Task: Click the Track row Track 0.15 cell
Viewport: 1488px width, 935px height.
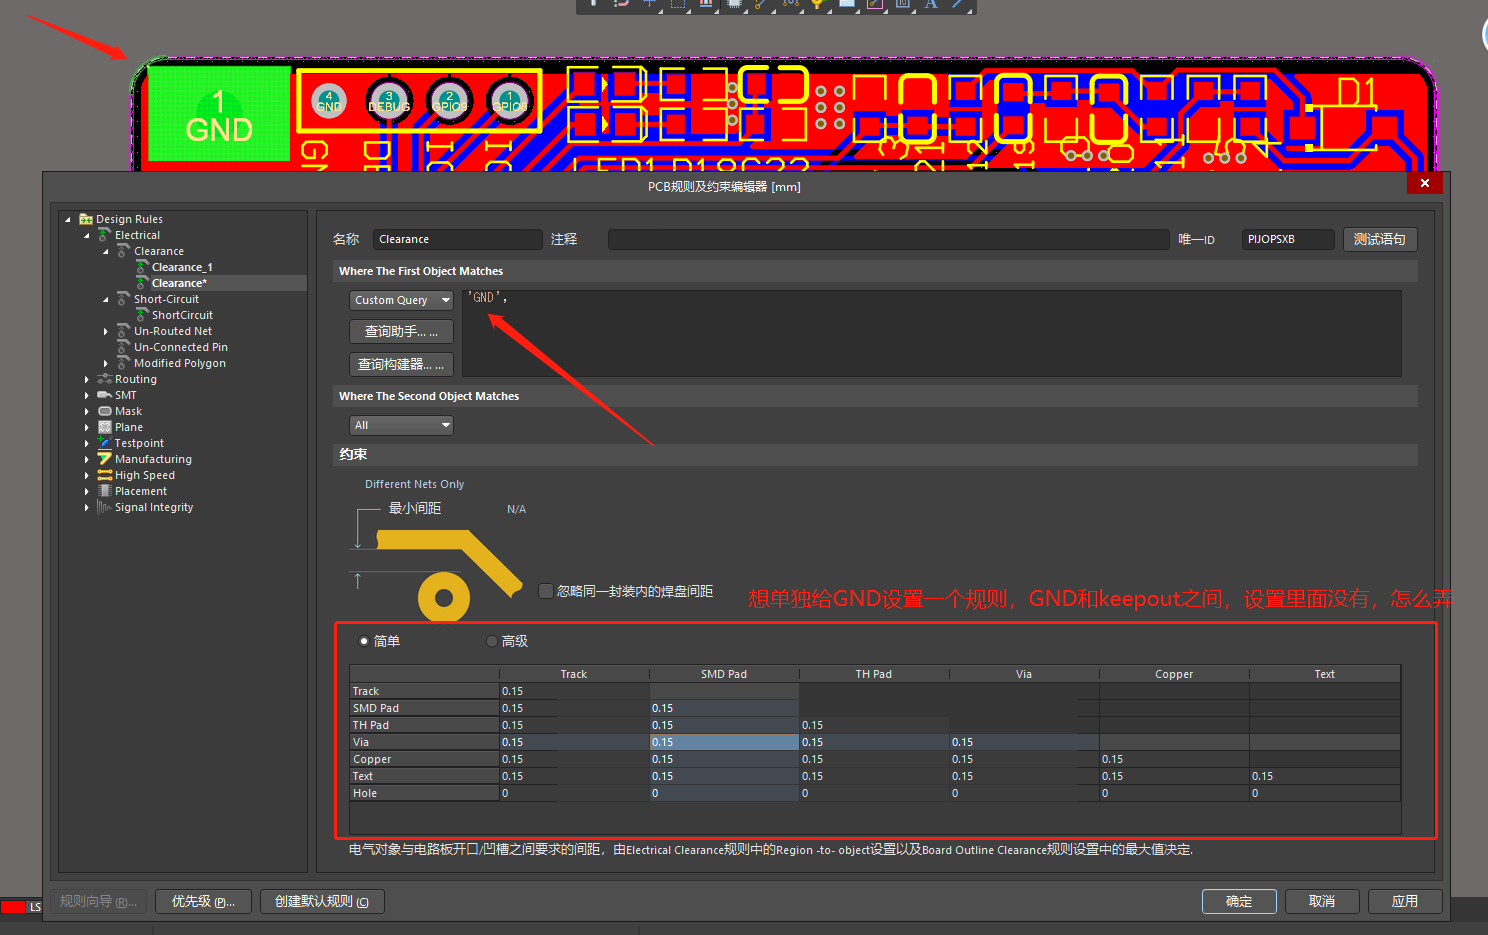Action: click(574, 691)
